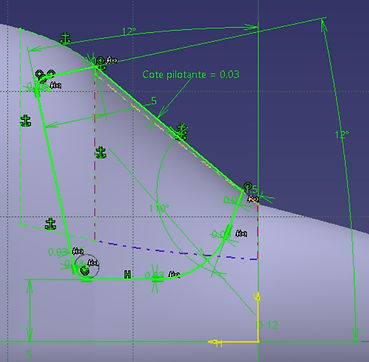
Task: Select the concentric constraint symbol at the top vertex
Action: (x=99, y=61)
